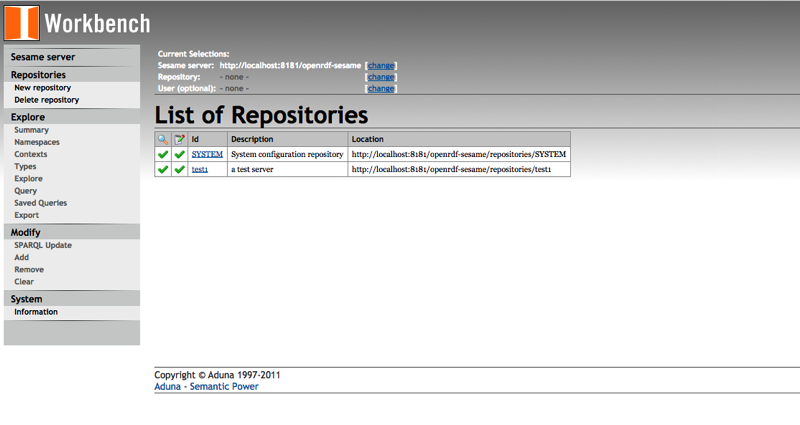Open the test1 repository link

click(x=199, y=169)
